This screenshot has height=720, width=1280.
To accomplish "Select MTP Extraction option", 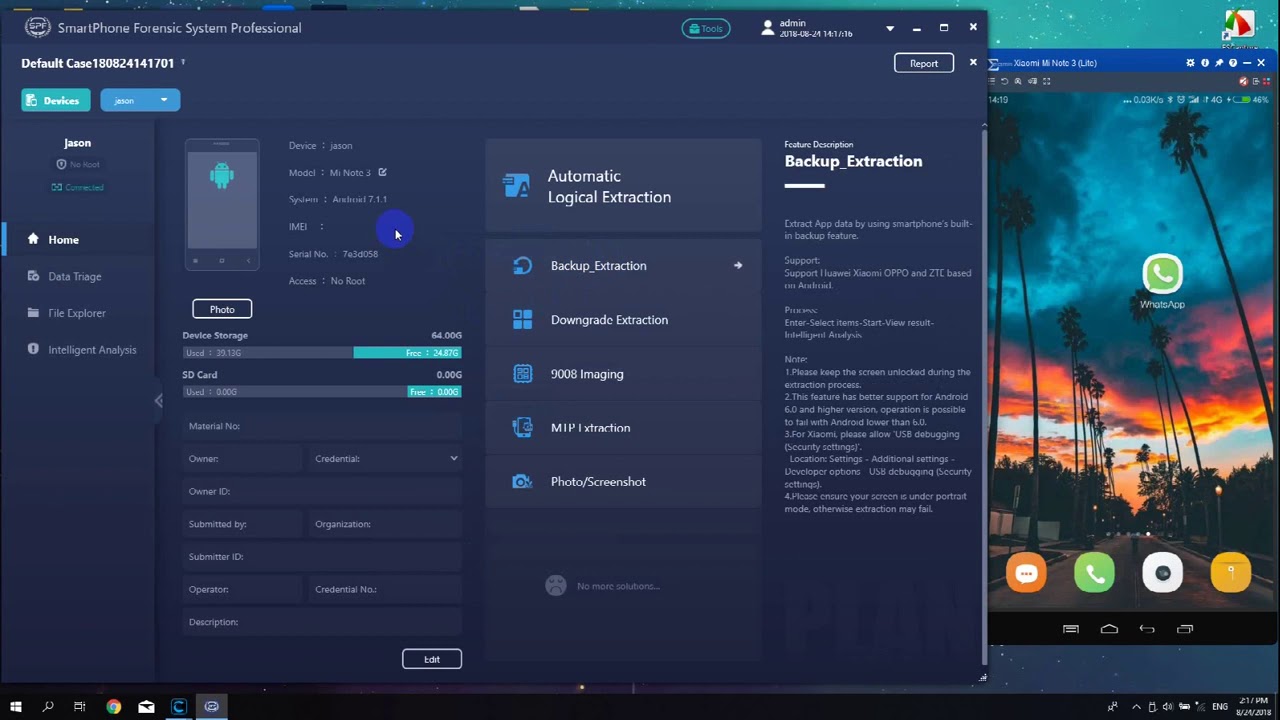I will pos(623,428).
